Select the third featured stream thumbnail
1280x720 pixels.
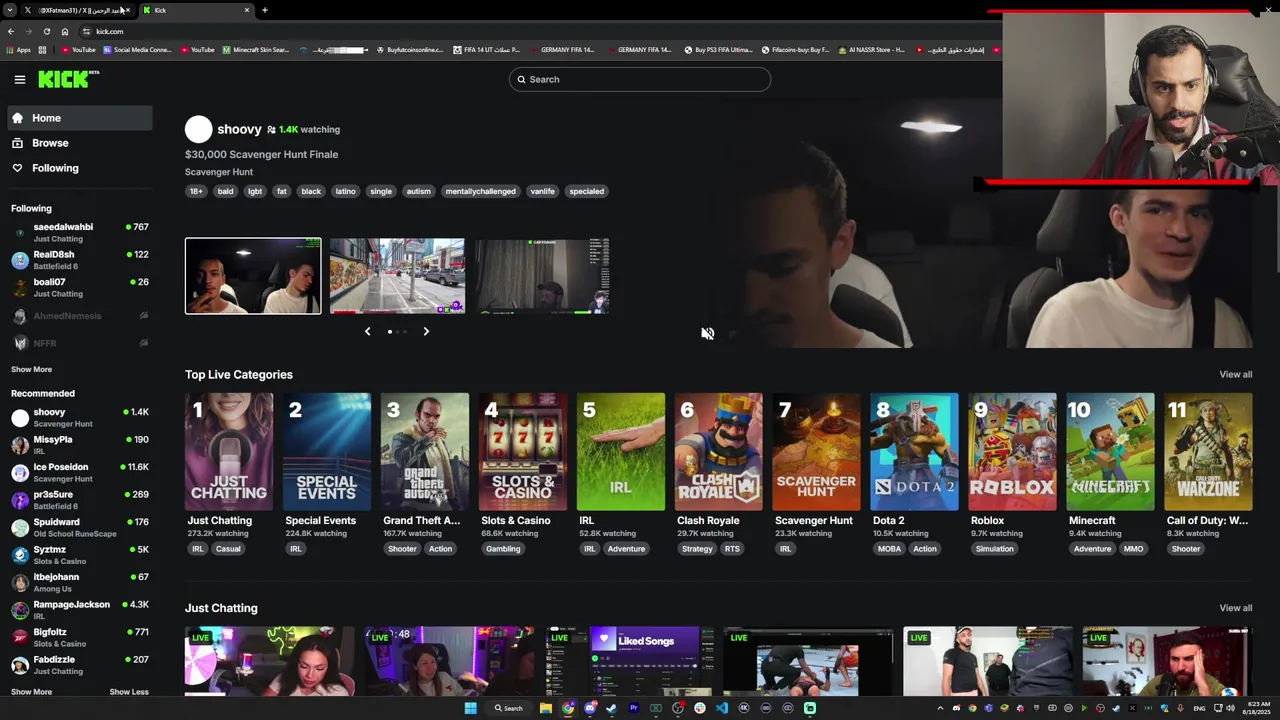pyautogui.click(x=542, y=276)
